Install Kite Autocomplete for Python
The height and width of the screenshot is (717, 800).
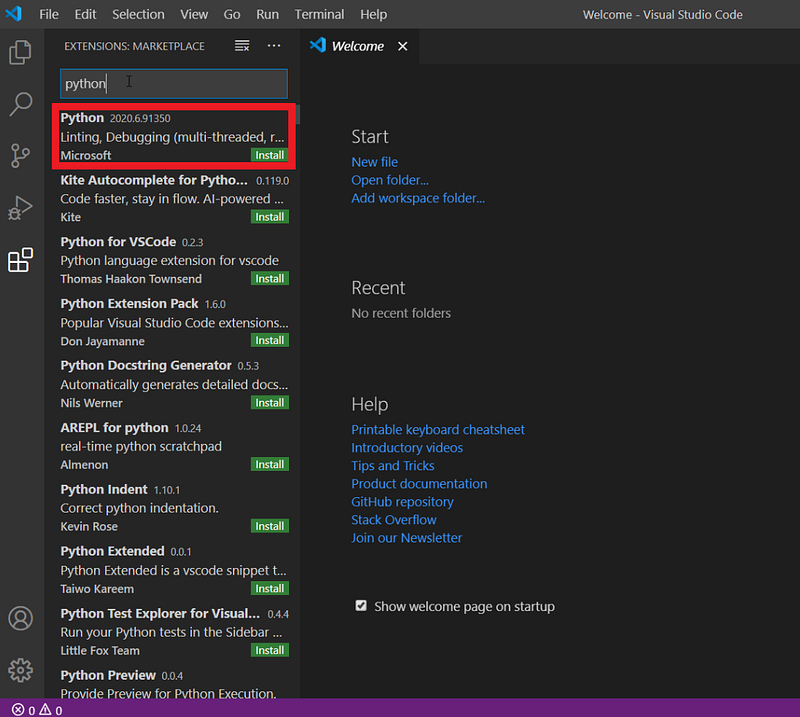click(x=269, y=217)
